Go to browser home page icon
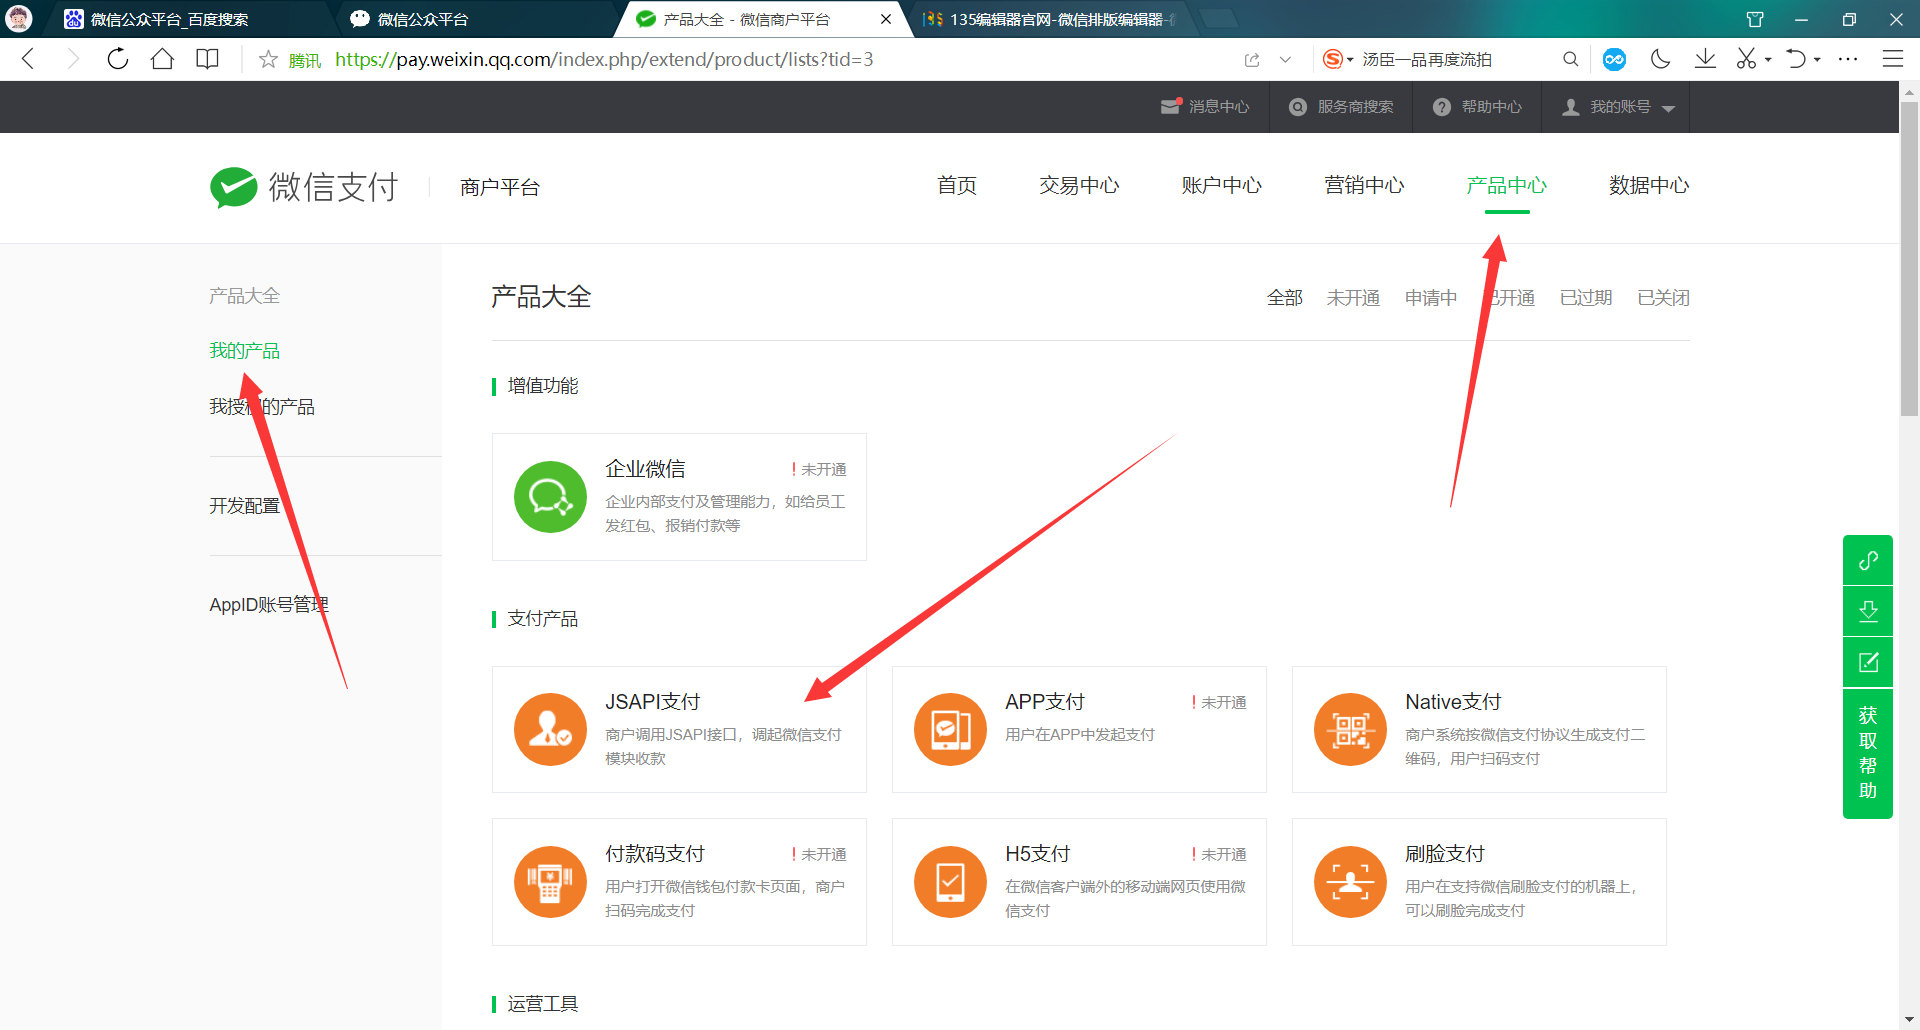The width and height of the screenshot is (1920, 1030). [x=162, y=59]
